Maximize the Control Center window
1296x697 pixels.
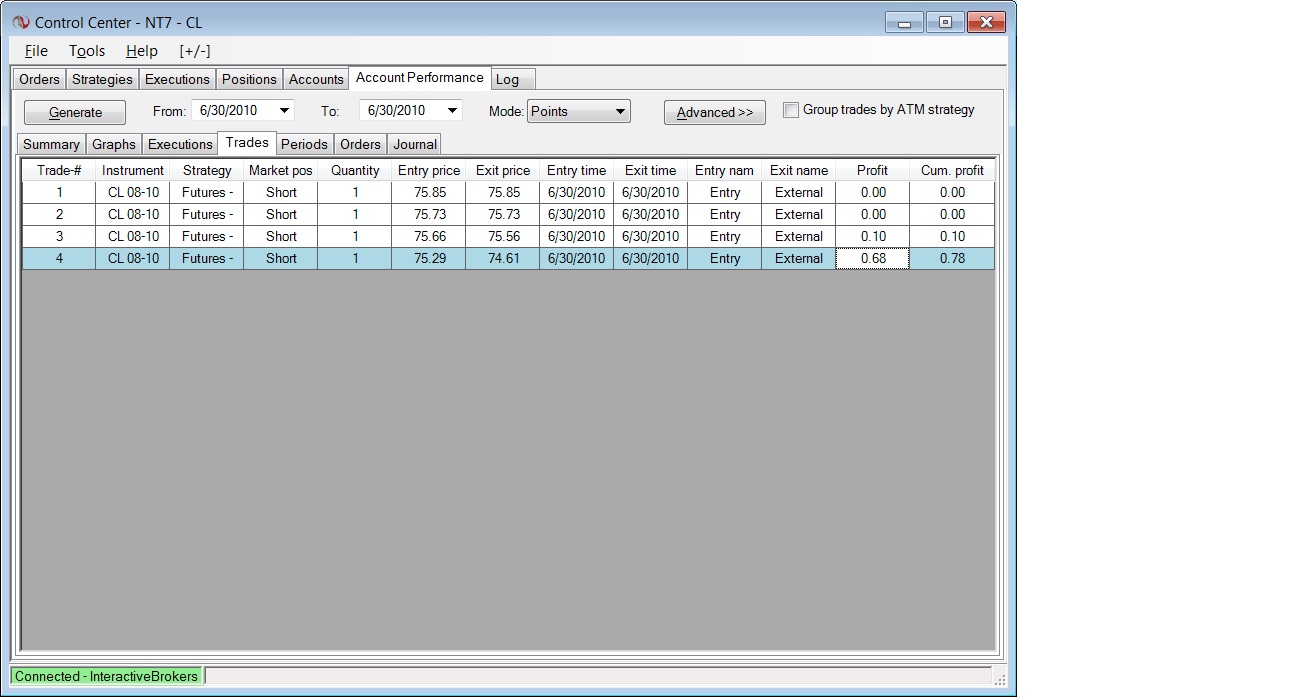[944, 22]
